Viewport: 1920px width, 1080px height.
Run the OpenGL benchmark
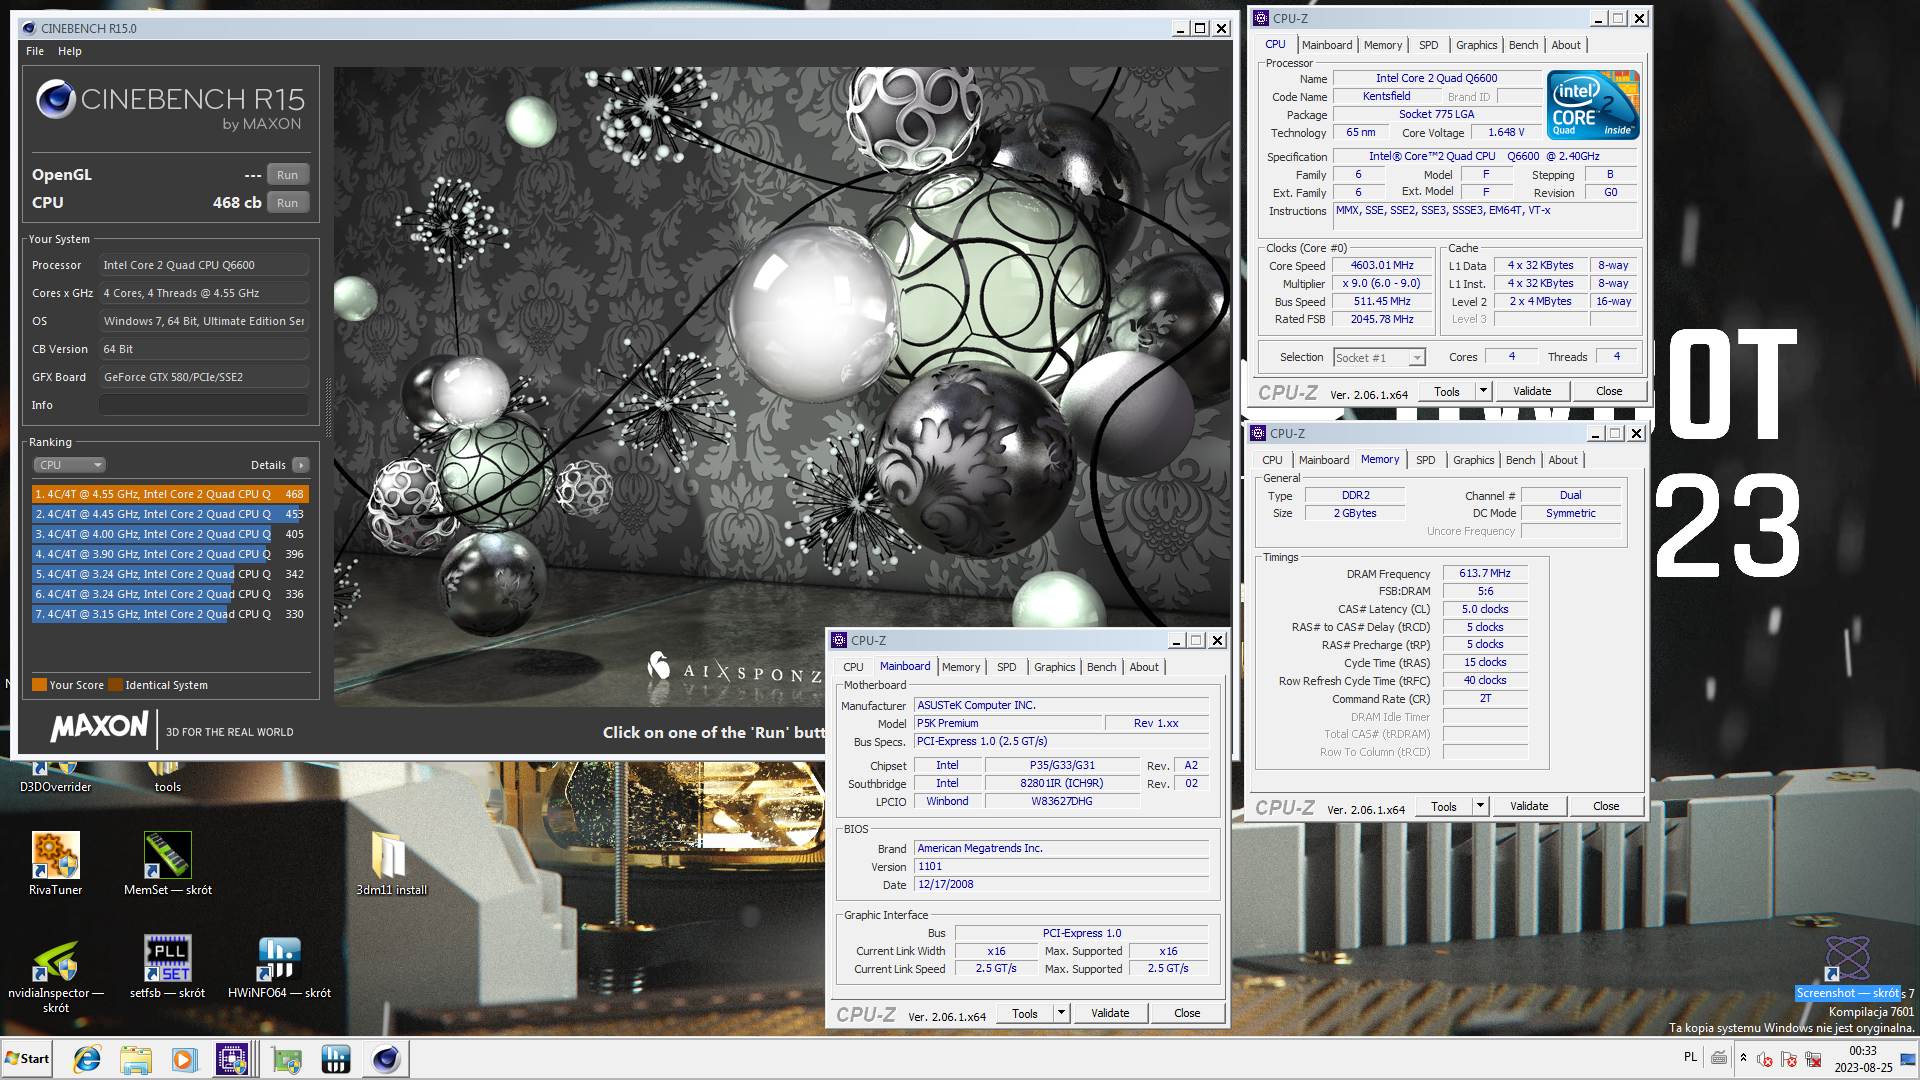[x=287, y=175]
